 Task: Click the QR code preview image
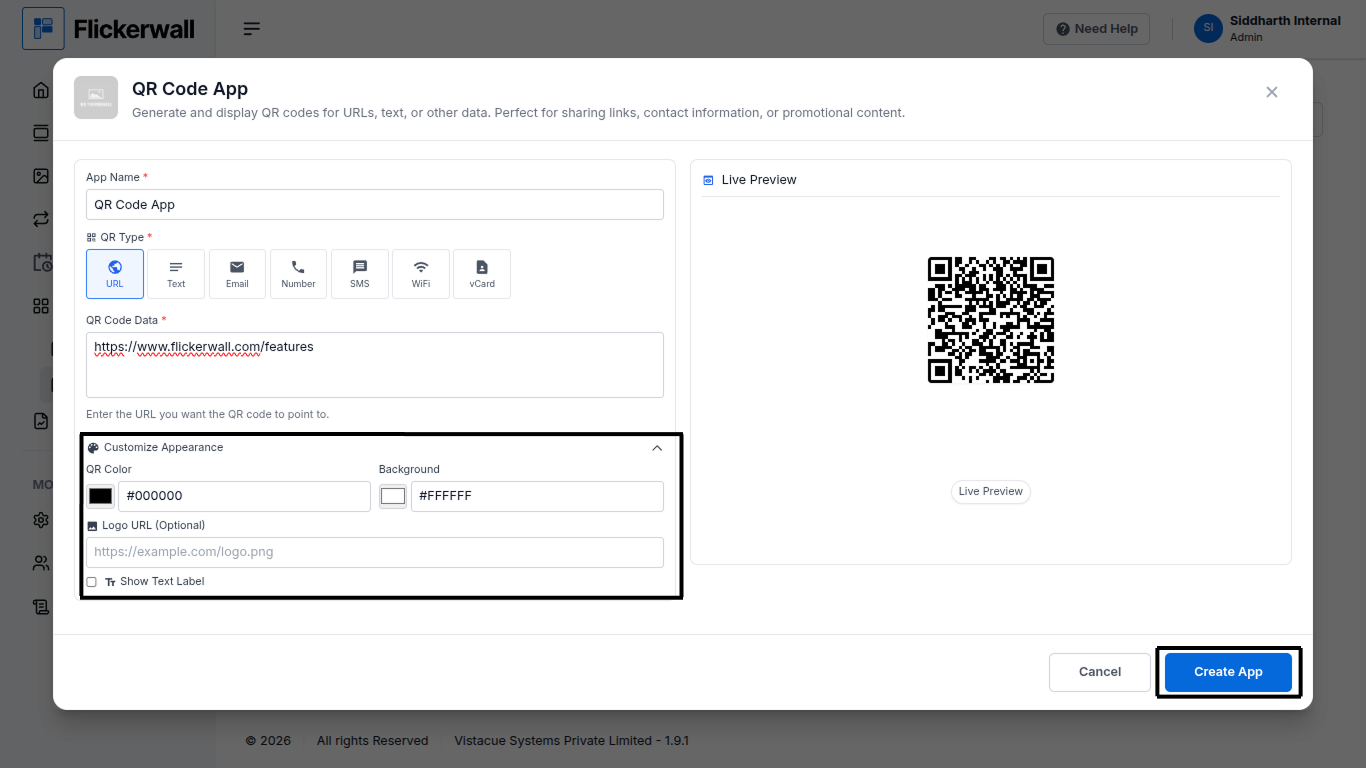991,320
